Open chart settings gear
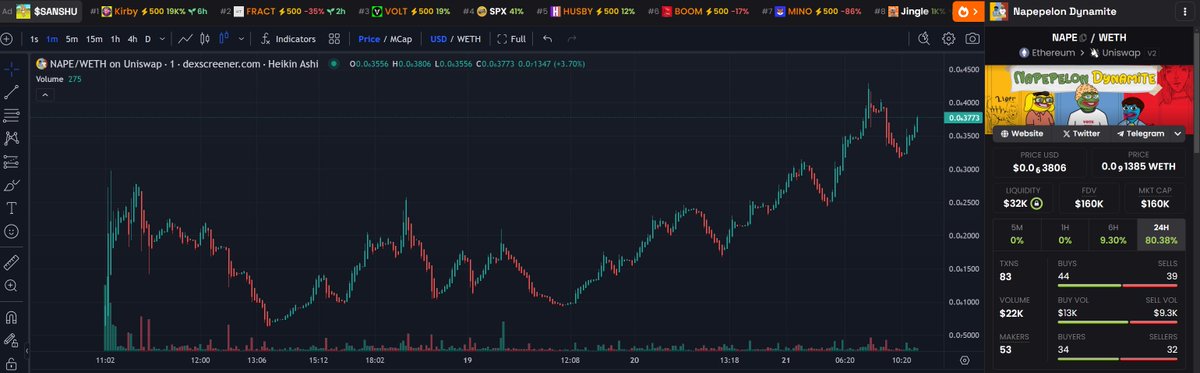The width and height of the screenshot is (1200, 373). coord(949,39)
